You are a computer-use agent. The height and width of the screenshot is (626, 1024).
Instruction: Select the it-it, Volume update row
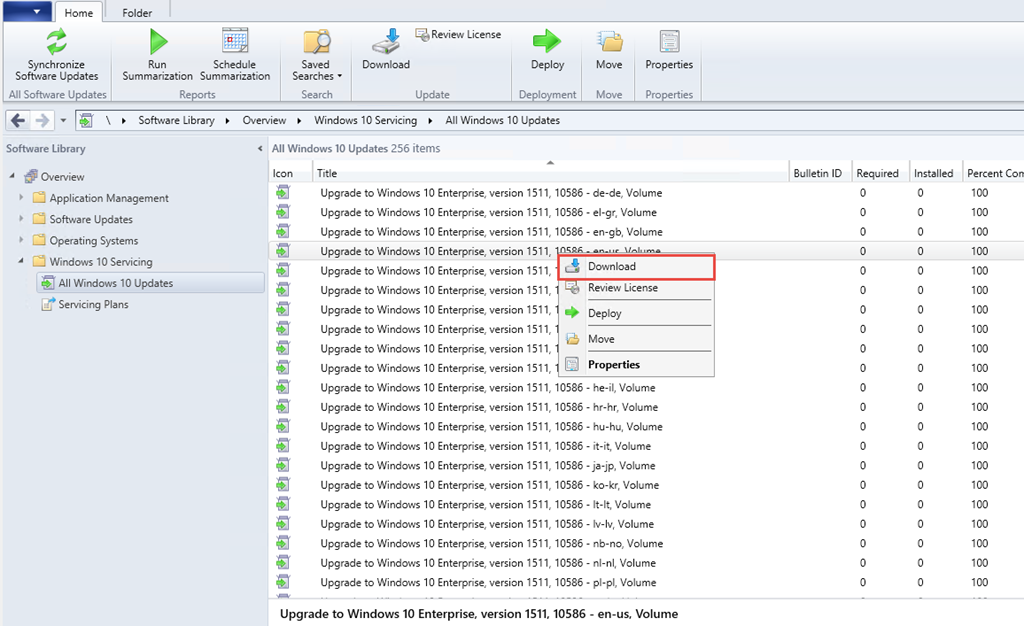(646, 446)
